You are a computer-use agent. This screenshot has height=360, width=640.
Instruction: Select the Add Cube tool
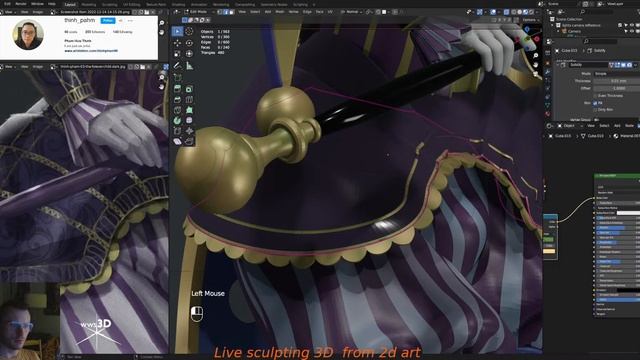tap(177, 77)
